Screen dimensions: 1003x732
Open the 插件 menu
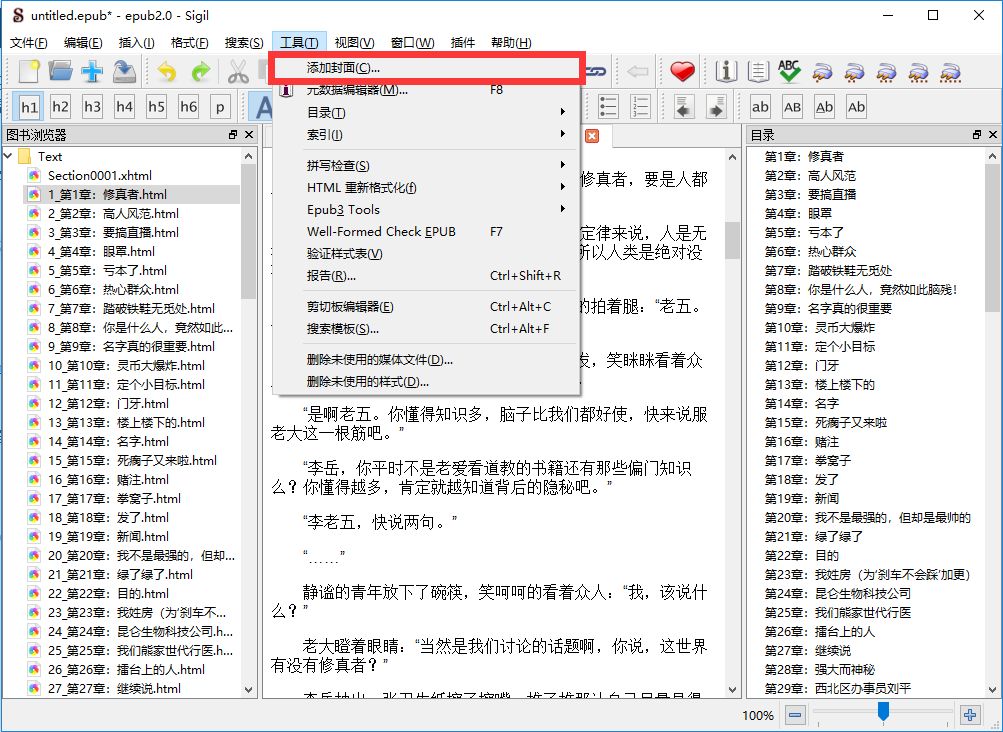tap(462, 42)
